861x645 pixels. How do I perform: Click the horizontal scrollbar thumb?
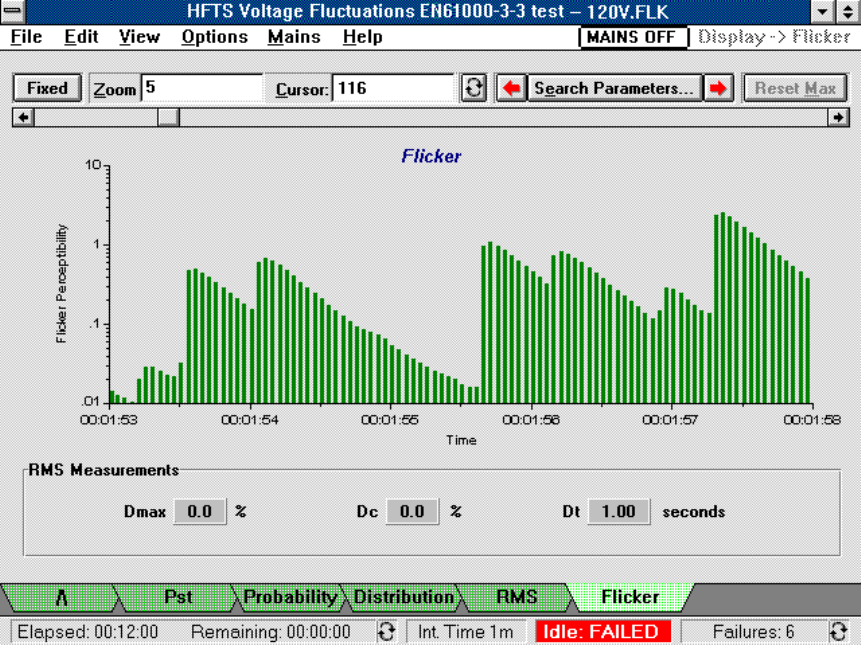(168, 116)
